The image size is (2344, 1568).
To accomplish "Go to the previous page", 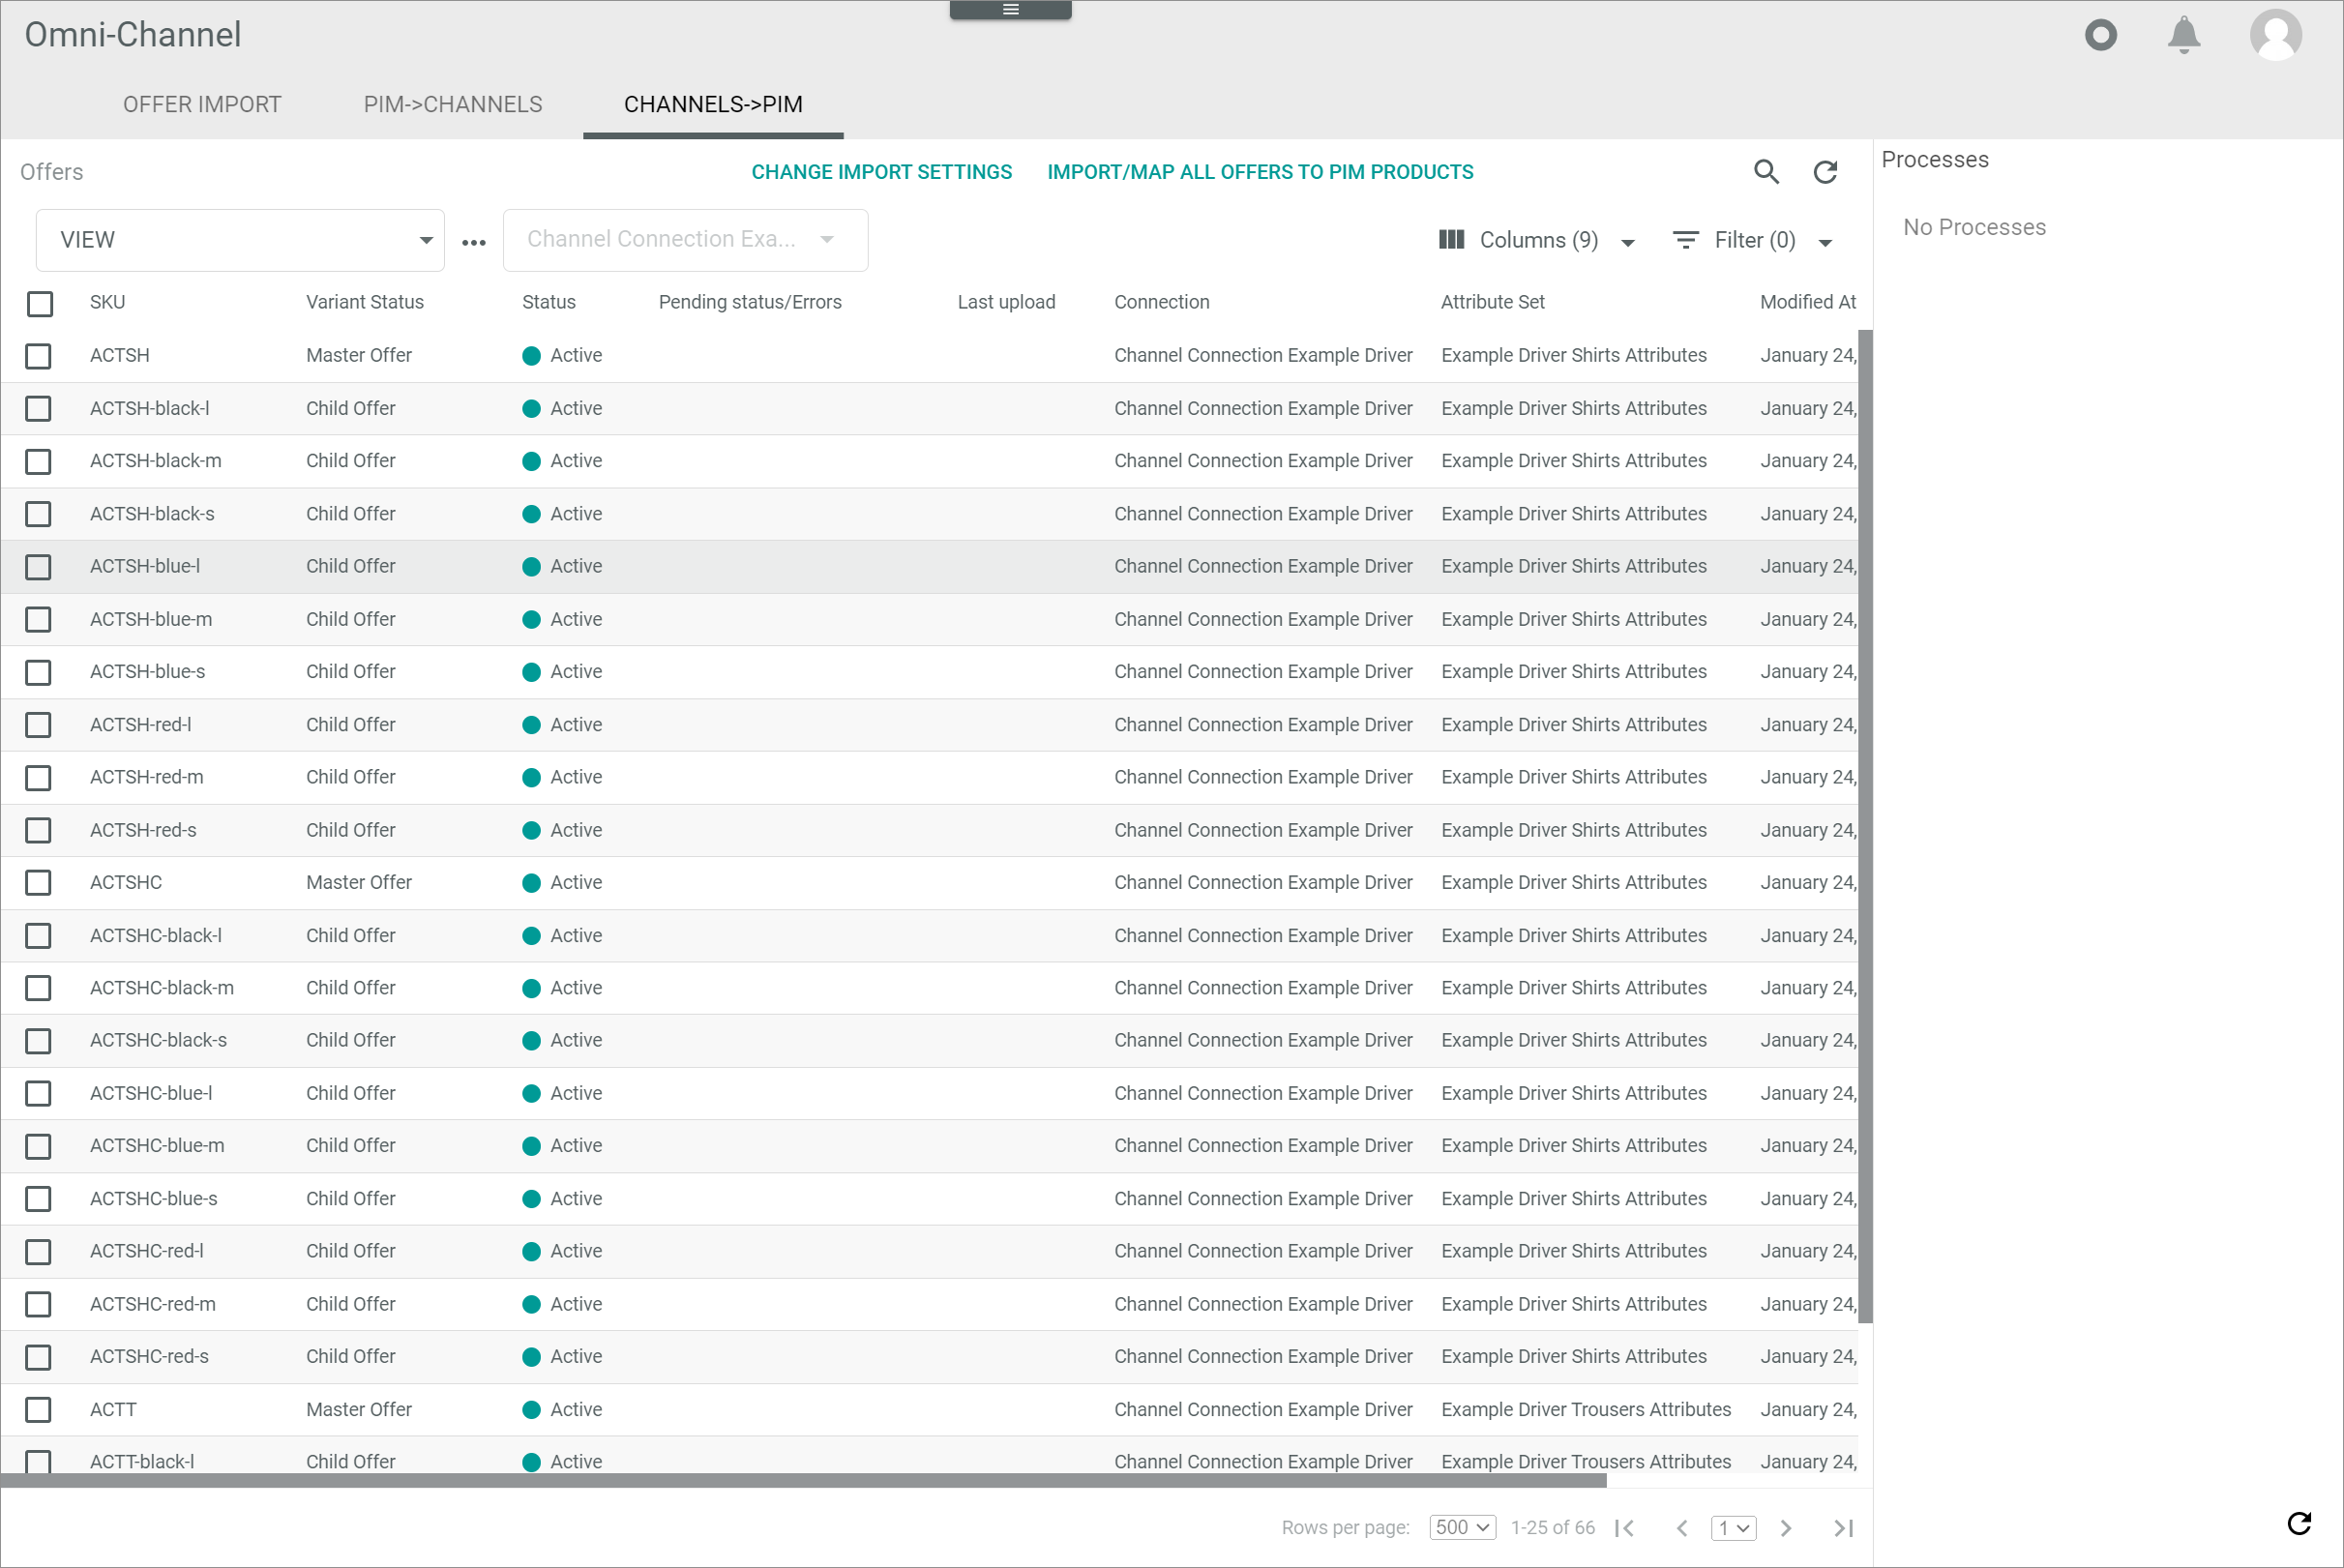I will [1682, 1528].
